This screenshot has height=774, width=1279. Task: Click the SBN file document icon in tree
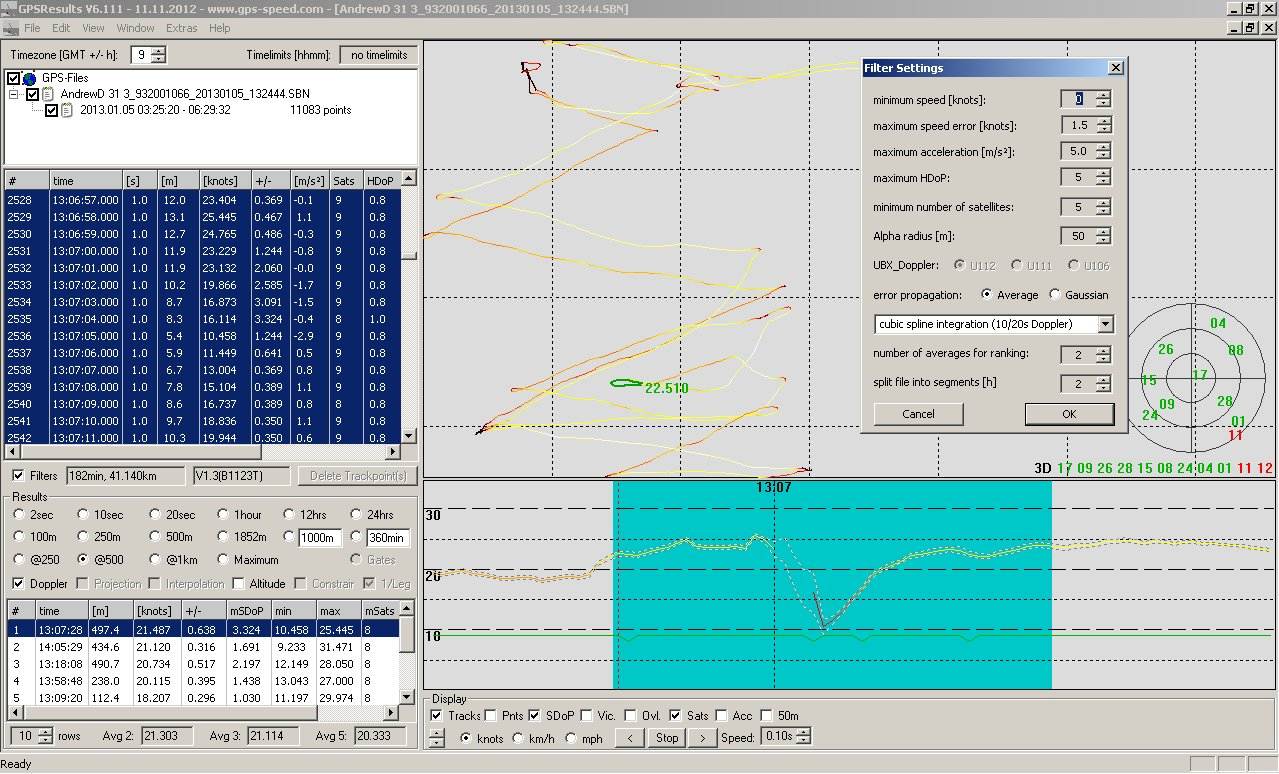click(48, 94)
